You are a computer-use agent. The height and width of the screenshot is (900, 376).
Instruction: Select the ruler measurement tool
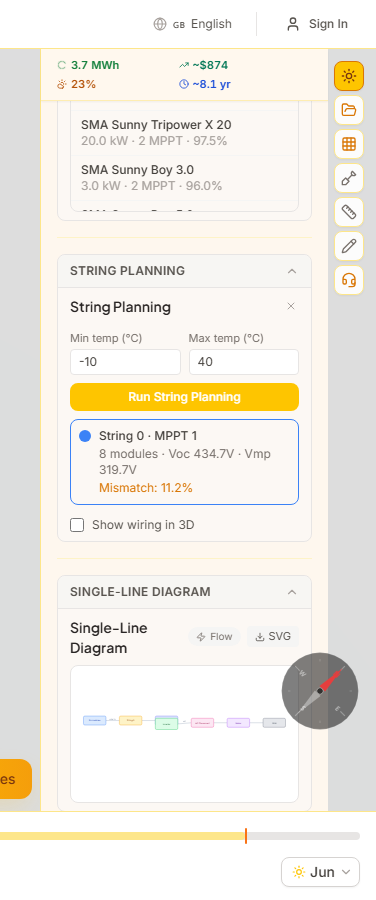click(349, 212)
